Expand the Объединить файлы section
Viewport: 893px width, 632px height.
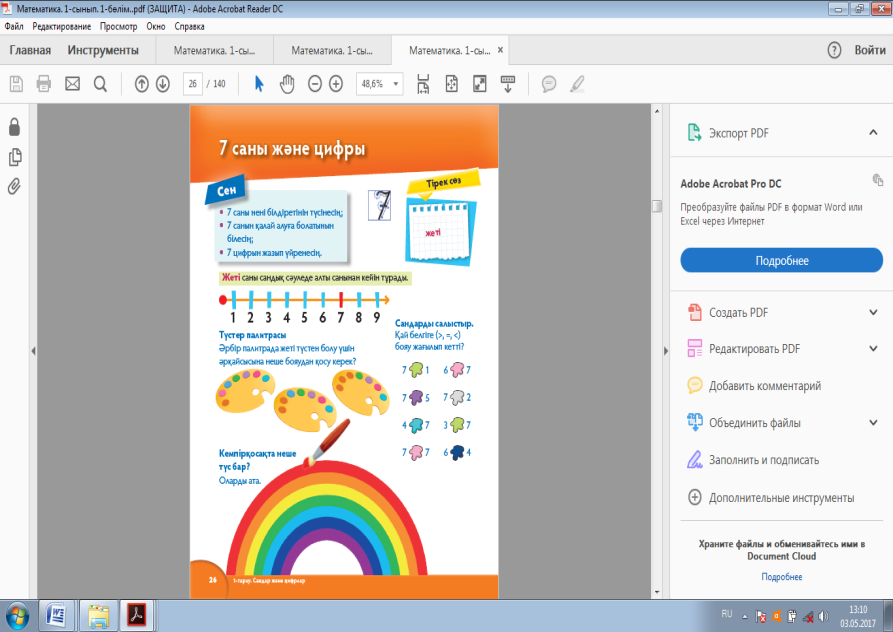[x=873, y=422]
